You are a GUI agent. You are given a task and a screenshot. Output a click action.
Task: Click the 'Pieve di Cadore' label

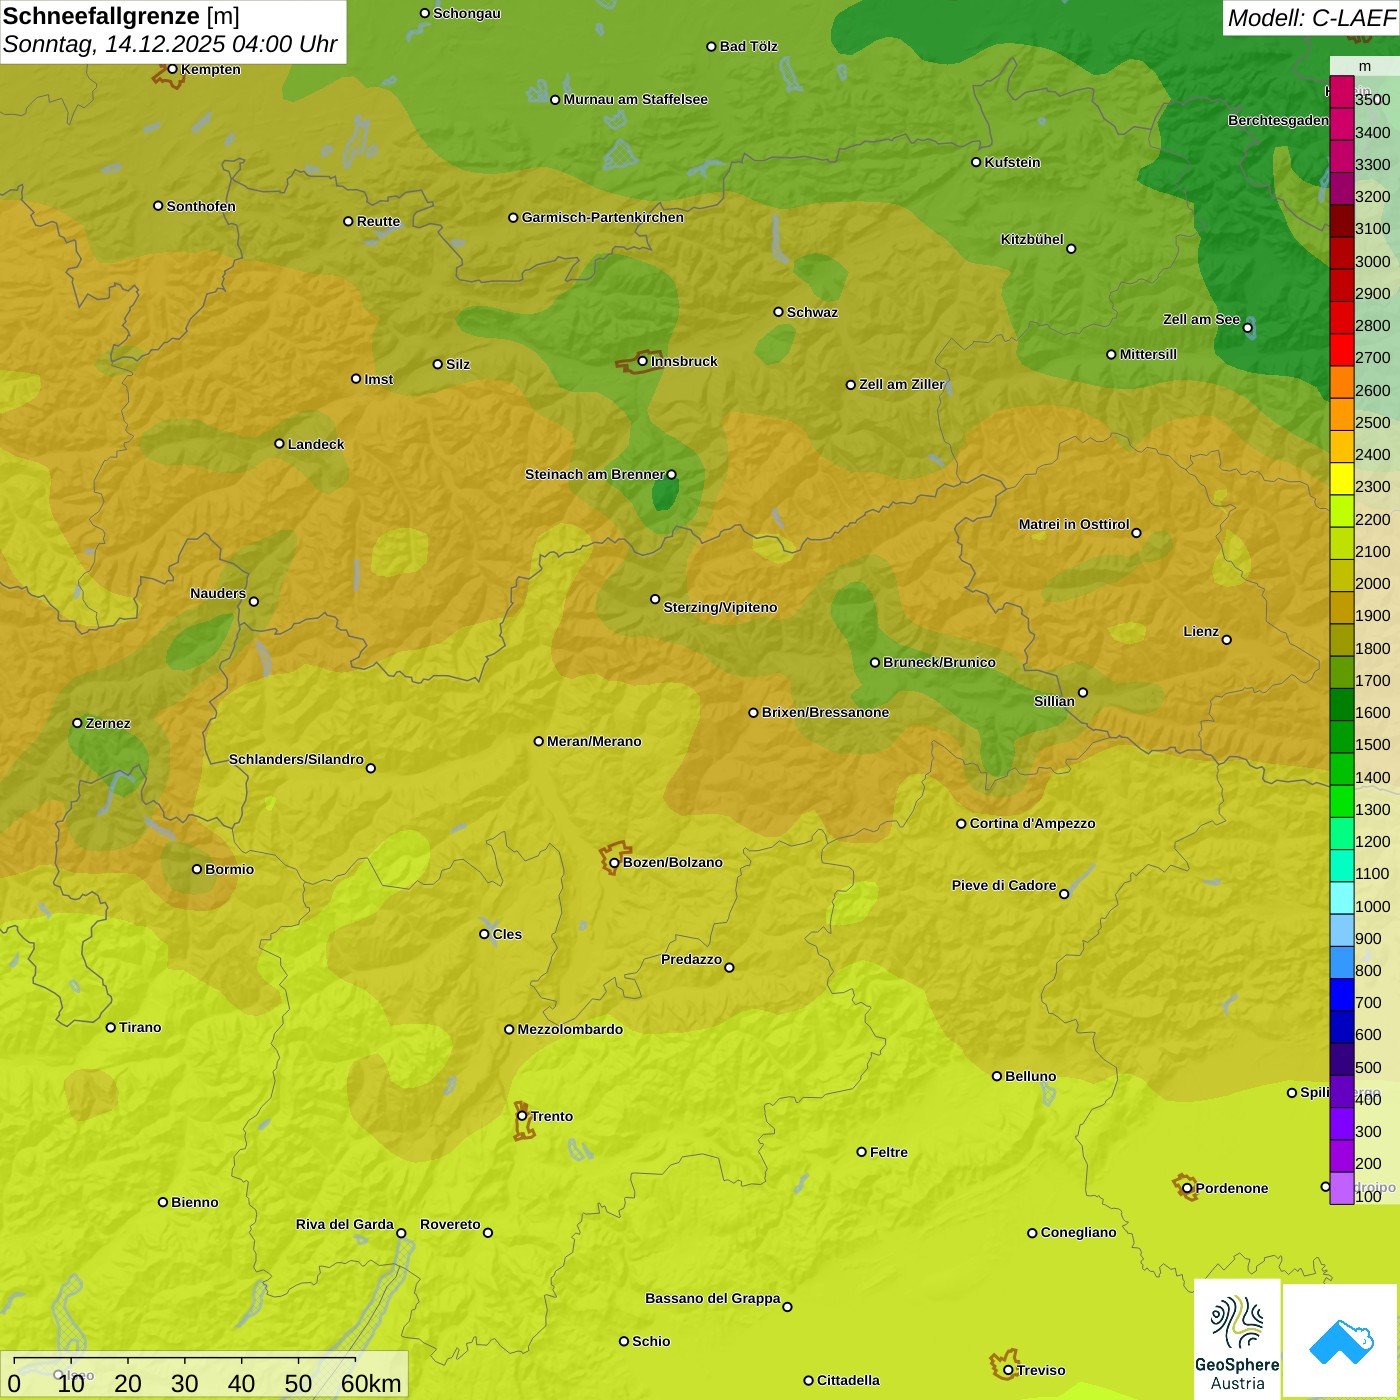1004,885
